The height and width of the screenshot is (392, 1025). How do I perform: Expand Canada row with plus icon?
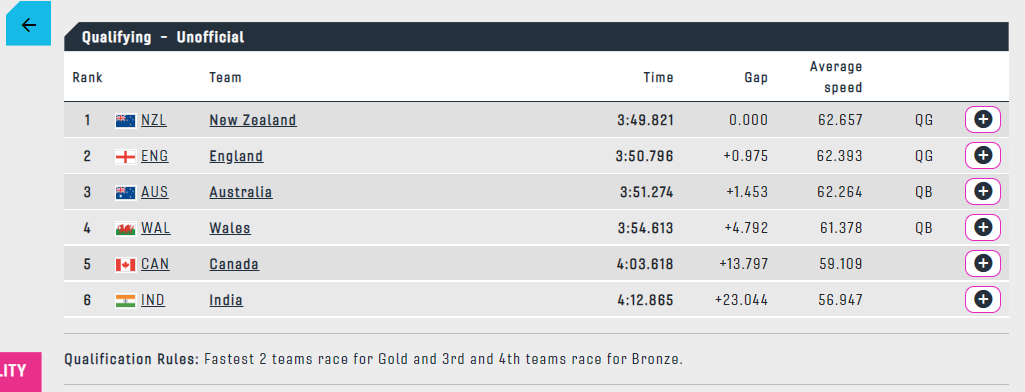point(983,263)
